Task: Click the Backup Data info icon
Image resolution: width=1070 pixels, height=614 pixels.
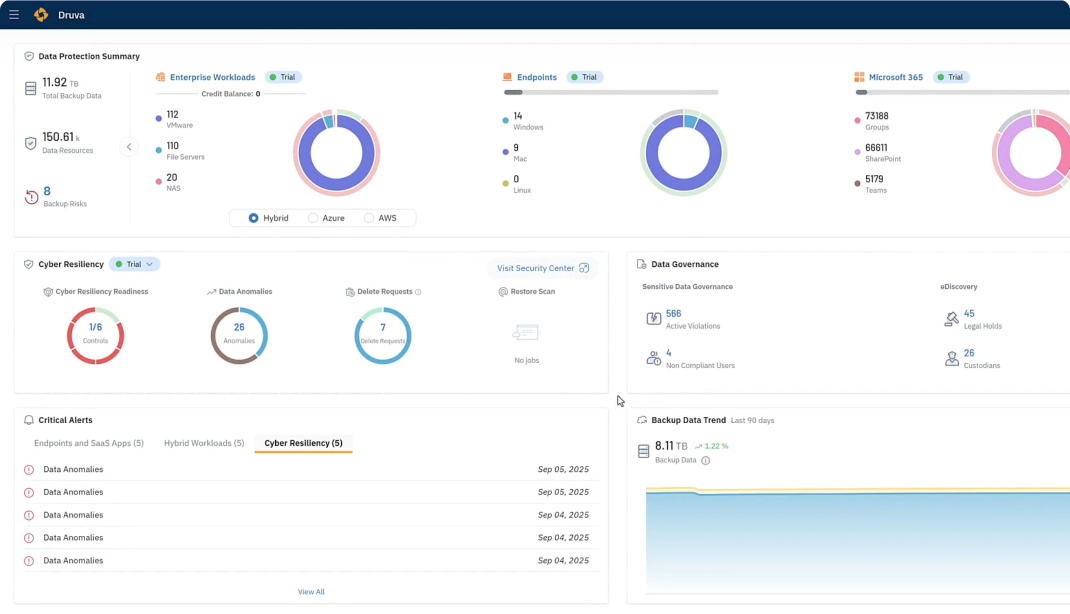Action: (x=705, y=461)
